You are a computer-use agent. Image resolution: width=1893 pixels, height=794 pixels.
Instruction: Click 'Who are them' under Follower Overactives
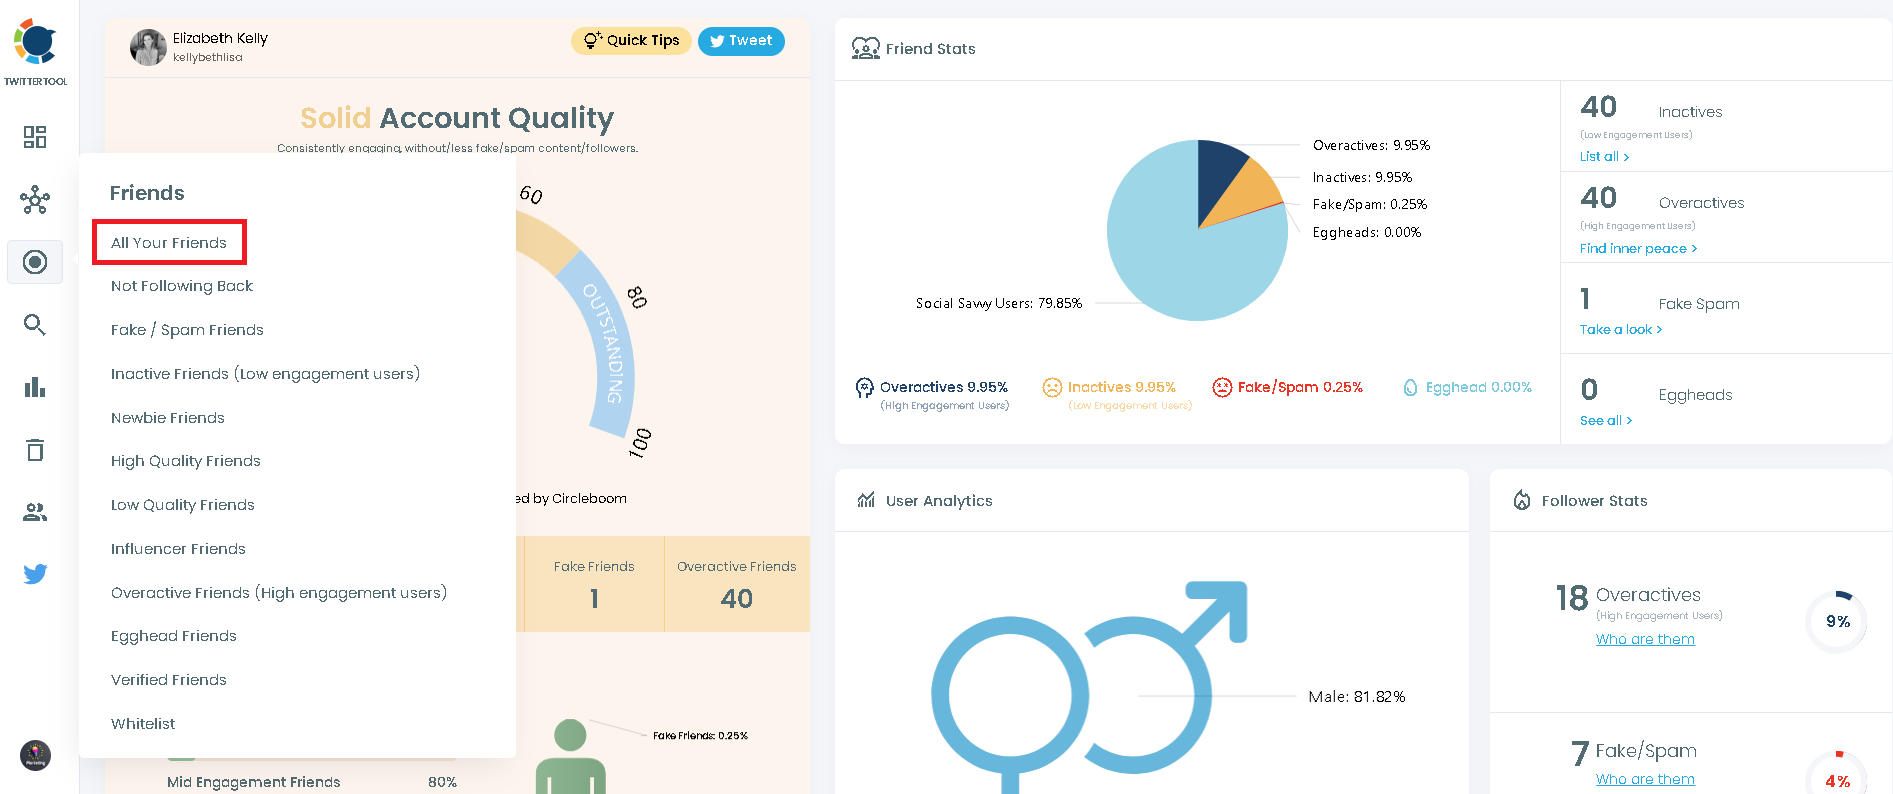click(x=1645, y=640)
